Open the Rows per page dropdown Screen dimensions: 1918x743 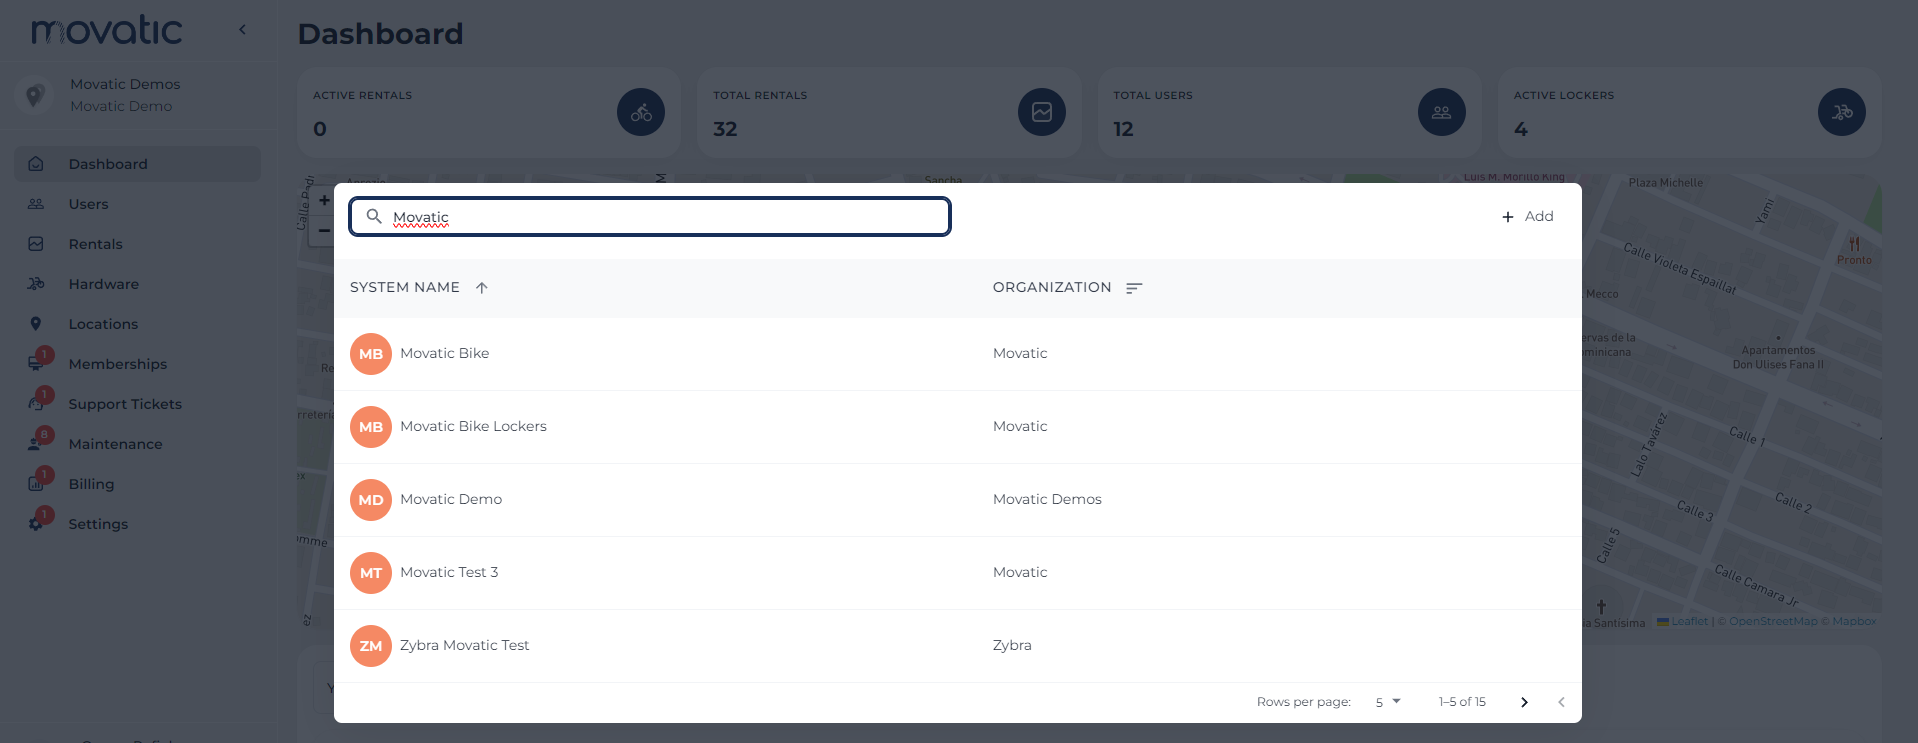[1387, 702]
